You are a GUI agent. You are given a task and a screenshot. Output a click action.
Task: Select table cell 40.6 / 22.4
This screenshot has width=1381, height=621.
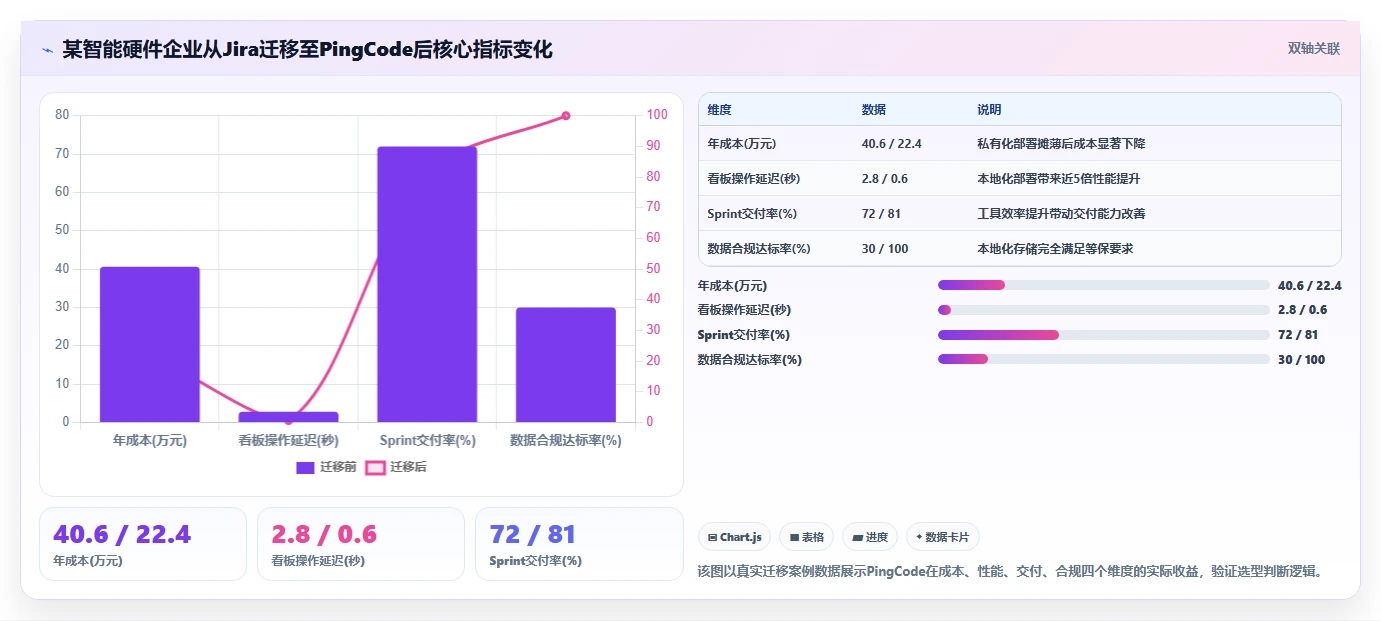[x=891, y=144]
